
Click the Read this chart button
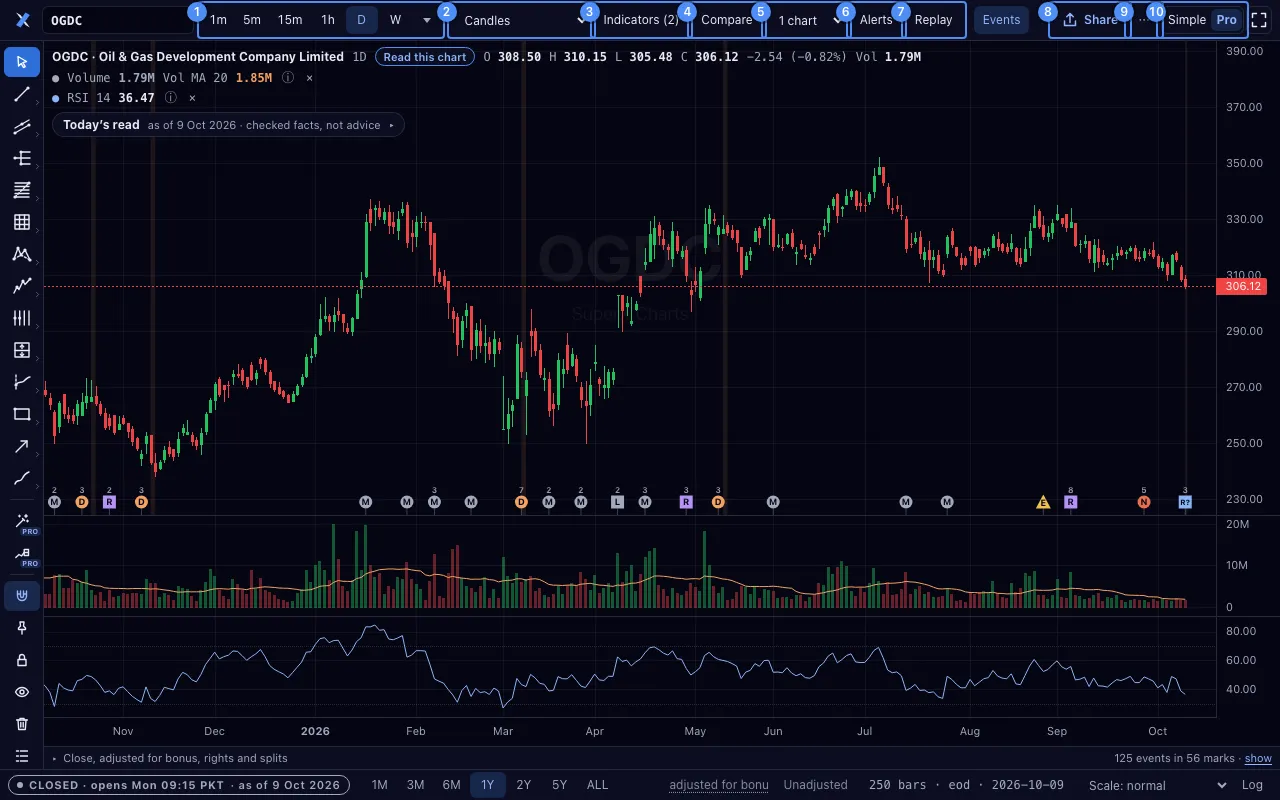tap(425, 57)
